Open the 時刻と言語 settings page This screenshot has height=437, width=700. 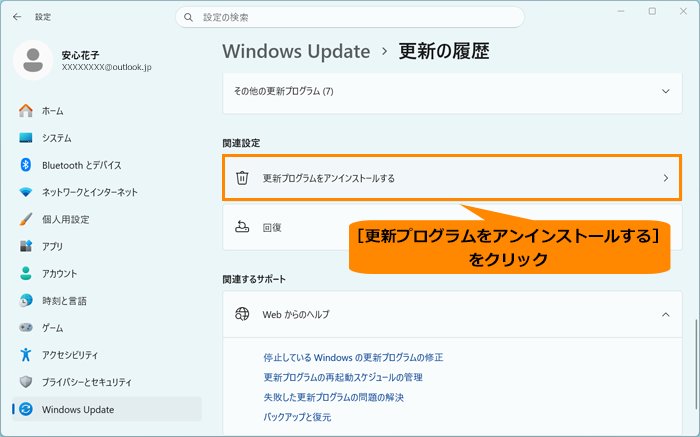(64, 301)
